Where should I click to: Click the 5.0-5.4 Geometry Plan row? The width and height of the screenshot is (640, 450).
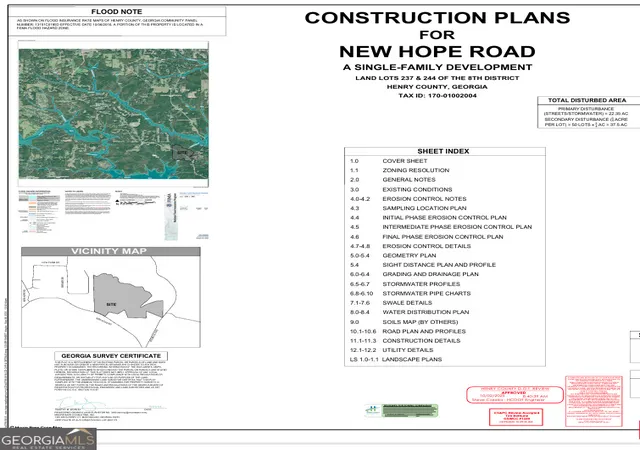(393, 256)
